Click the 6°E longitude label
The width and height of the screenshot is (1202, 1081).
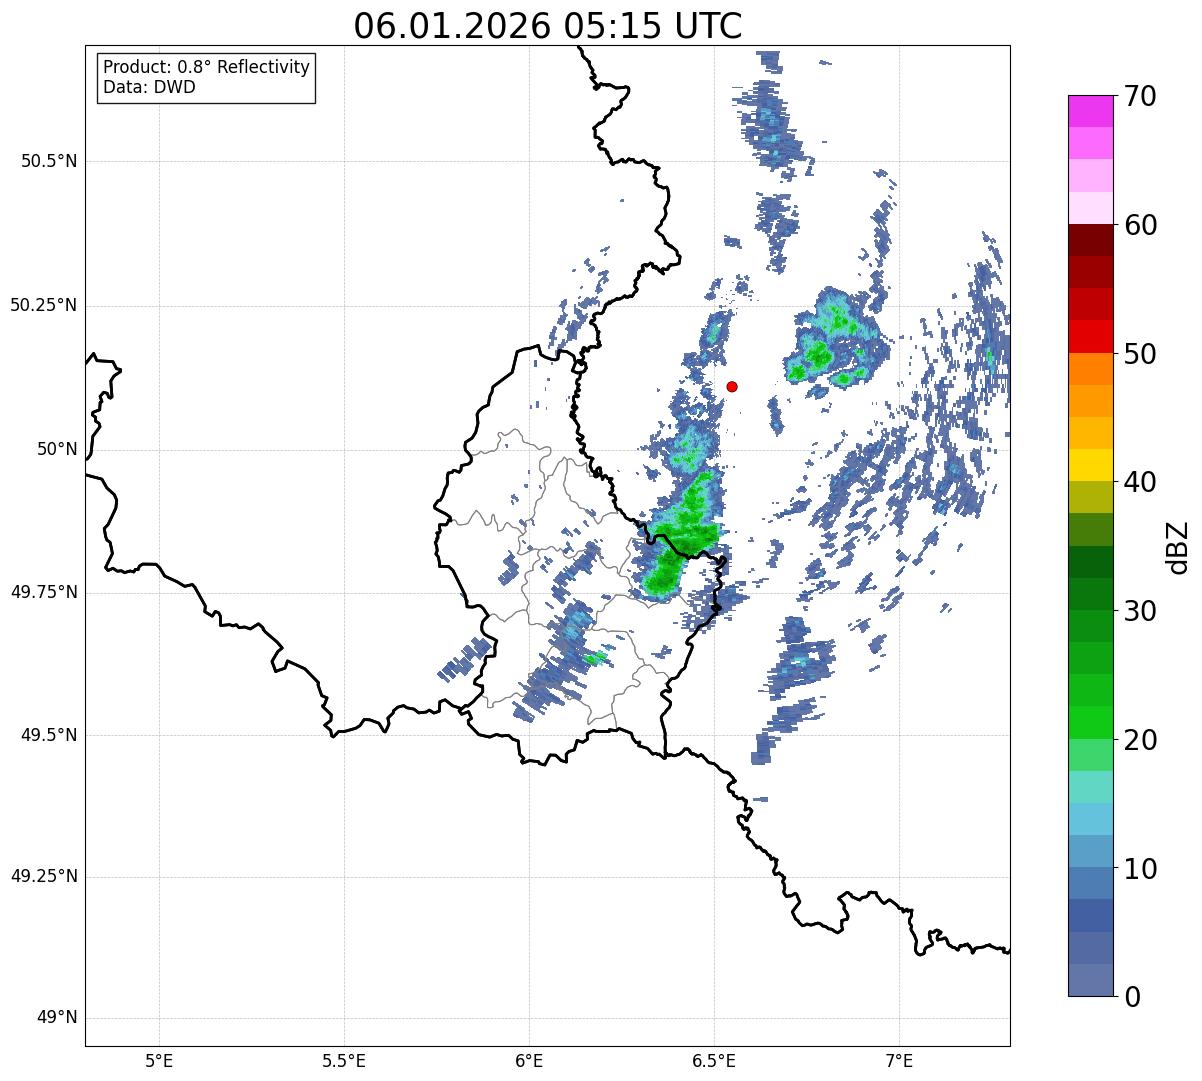(x=529, y=1061)
